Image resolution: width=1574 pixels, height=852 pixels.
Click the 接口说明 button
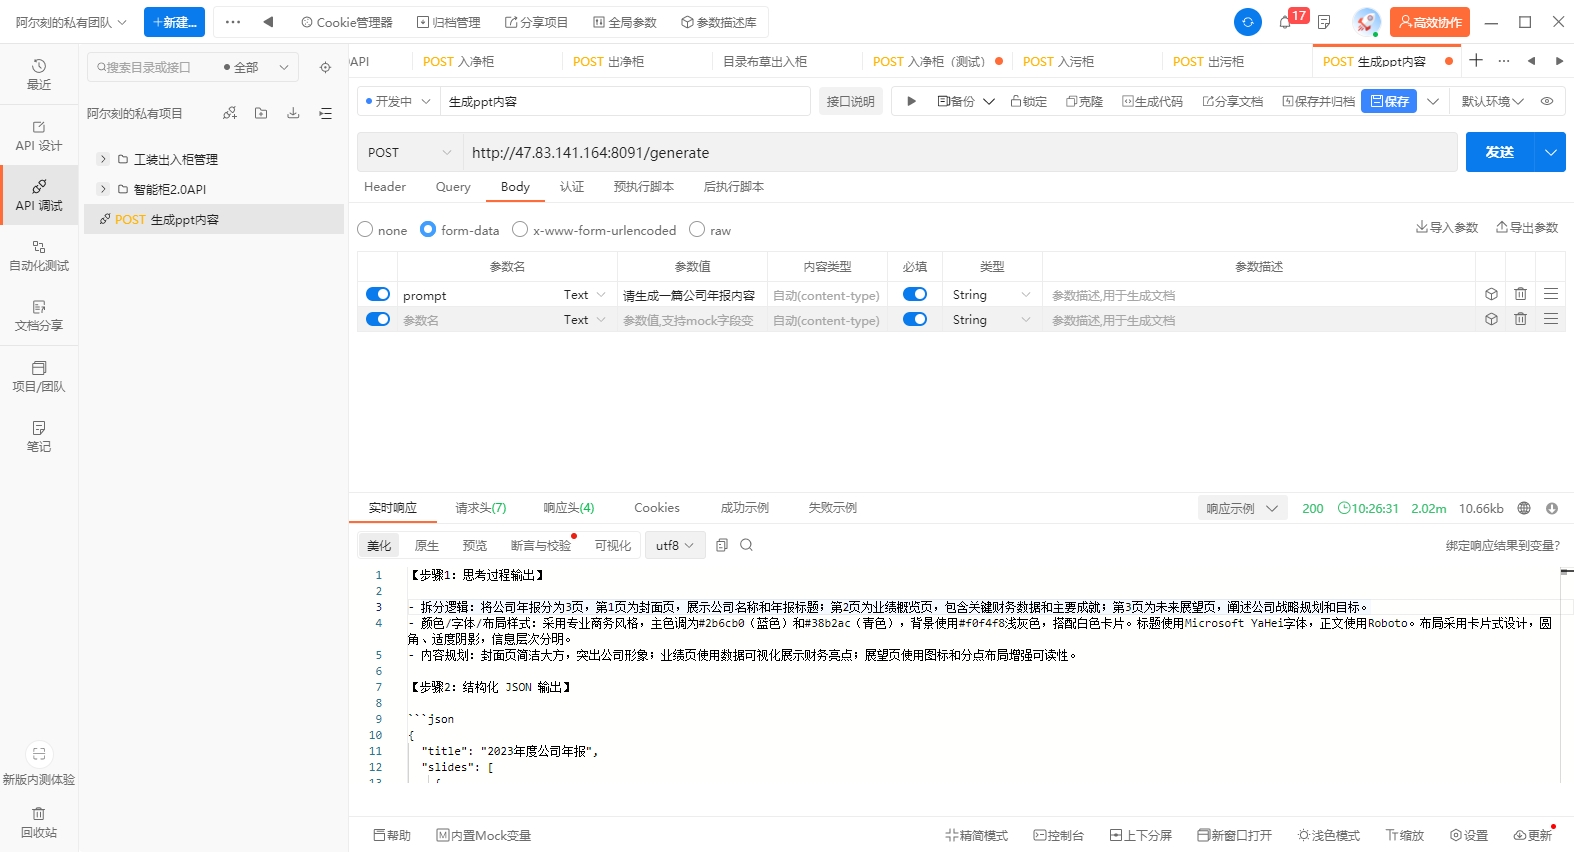(851, 101)
